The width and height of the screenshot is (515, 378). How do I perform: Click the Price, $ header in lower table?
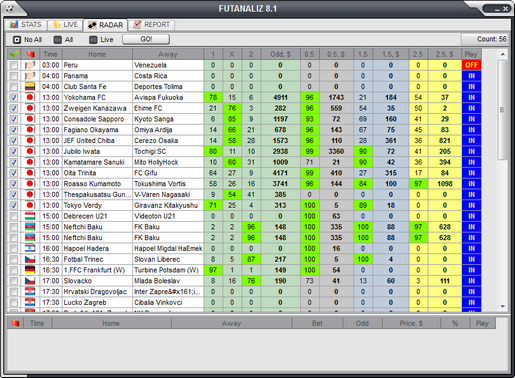(x=411, y=323)
